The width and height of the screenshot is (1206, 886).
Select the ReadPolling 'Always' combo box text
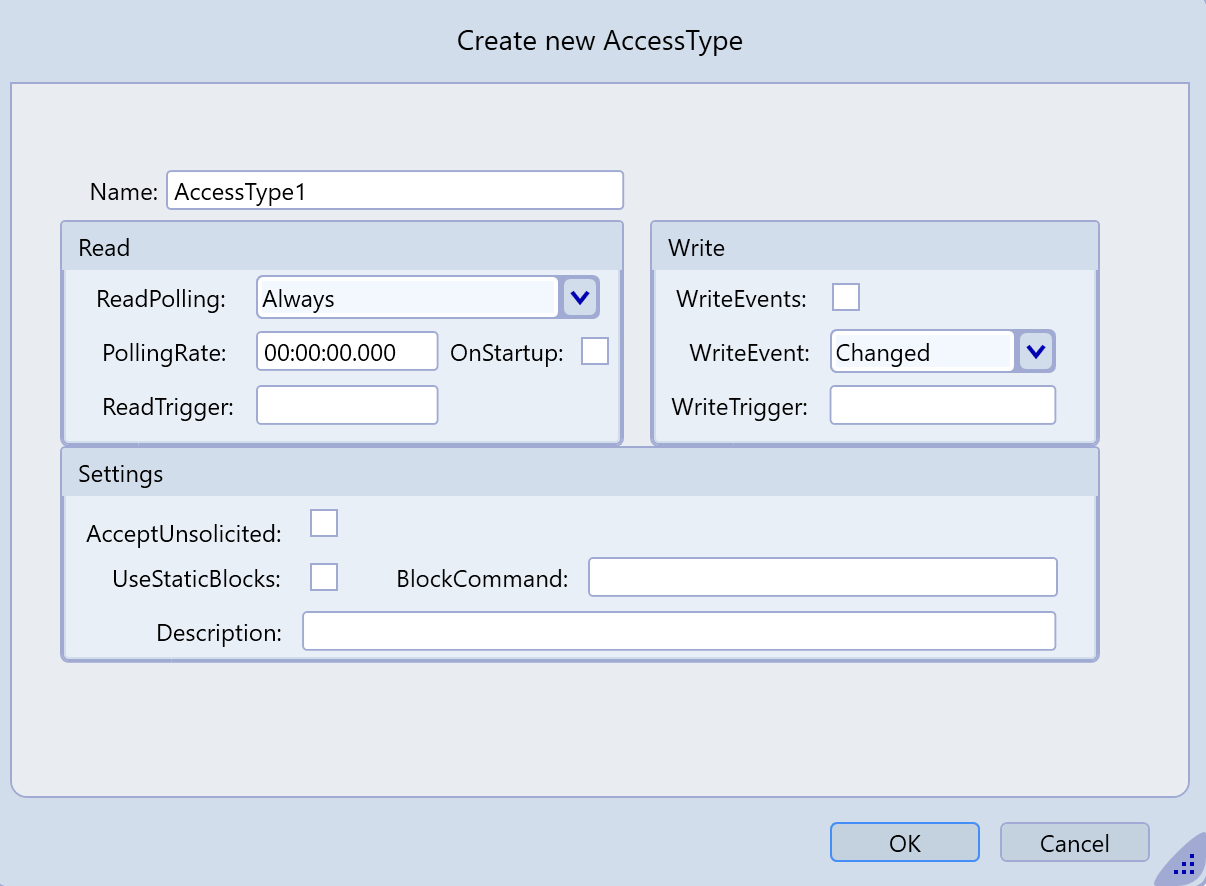pyautogui.click(x=406, y=298)
